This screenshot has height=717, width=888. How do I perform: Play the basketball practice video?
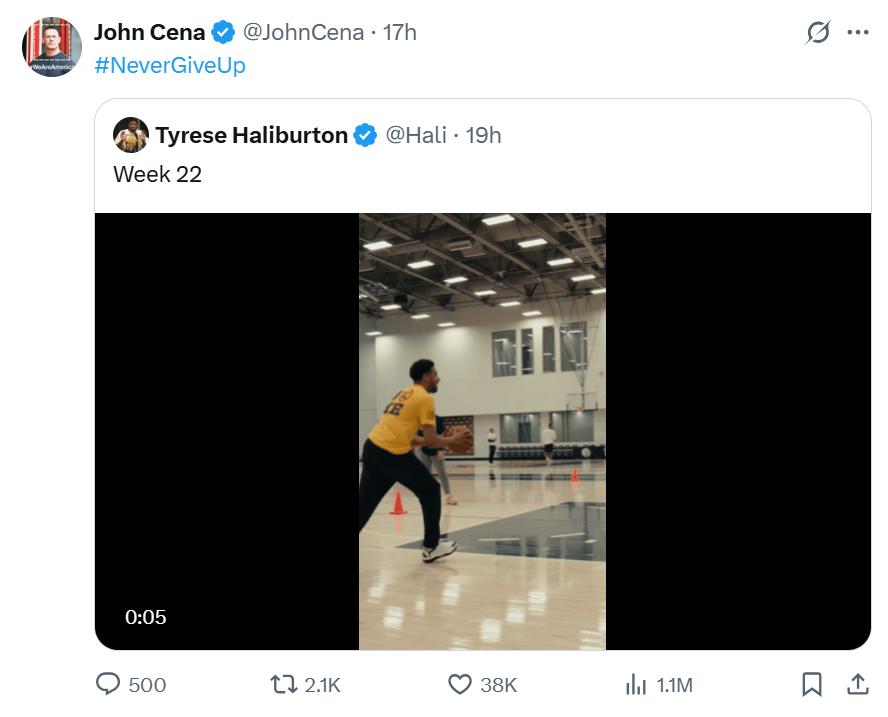[x=482, y=431]
